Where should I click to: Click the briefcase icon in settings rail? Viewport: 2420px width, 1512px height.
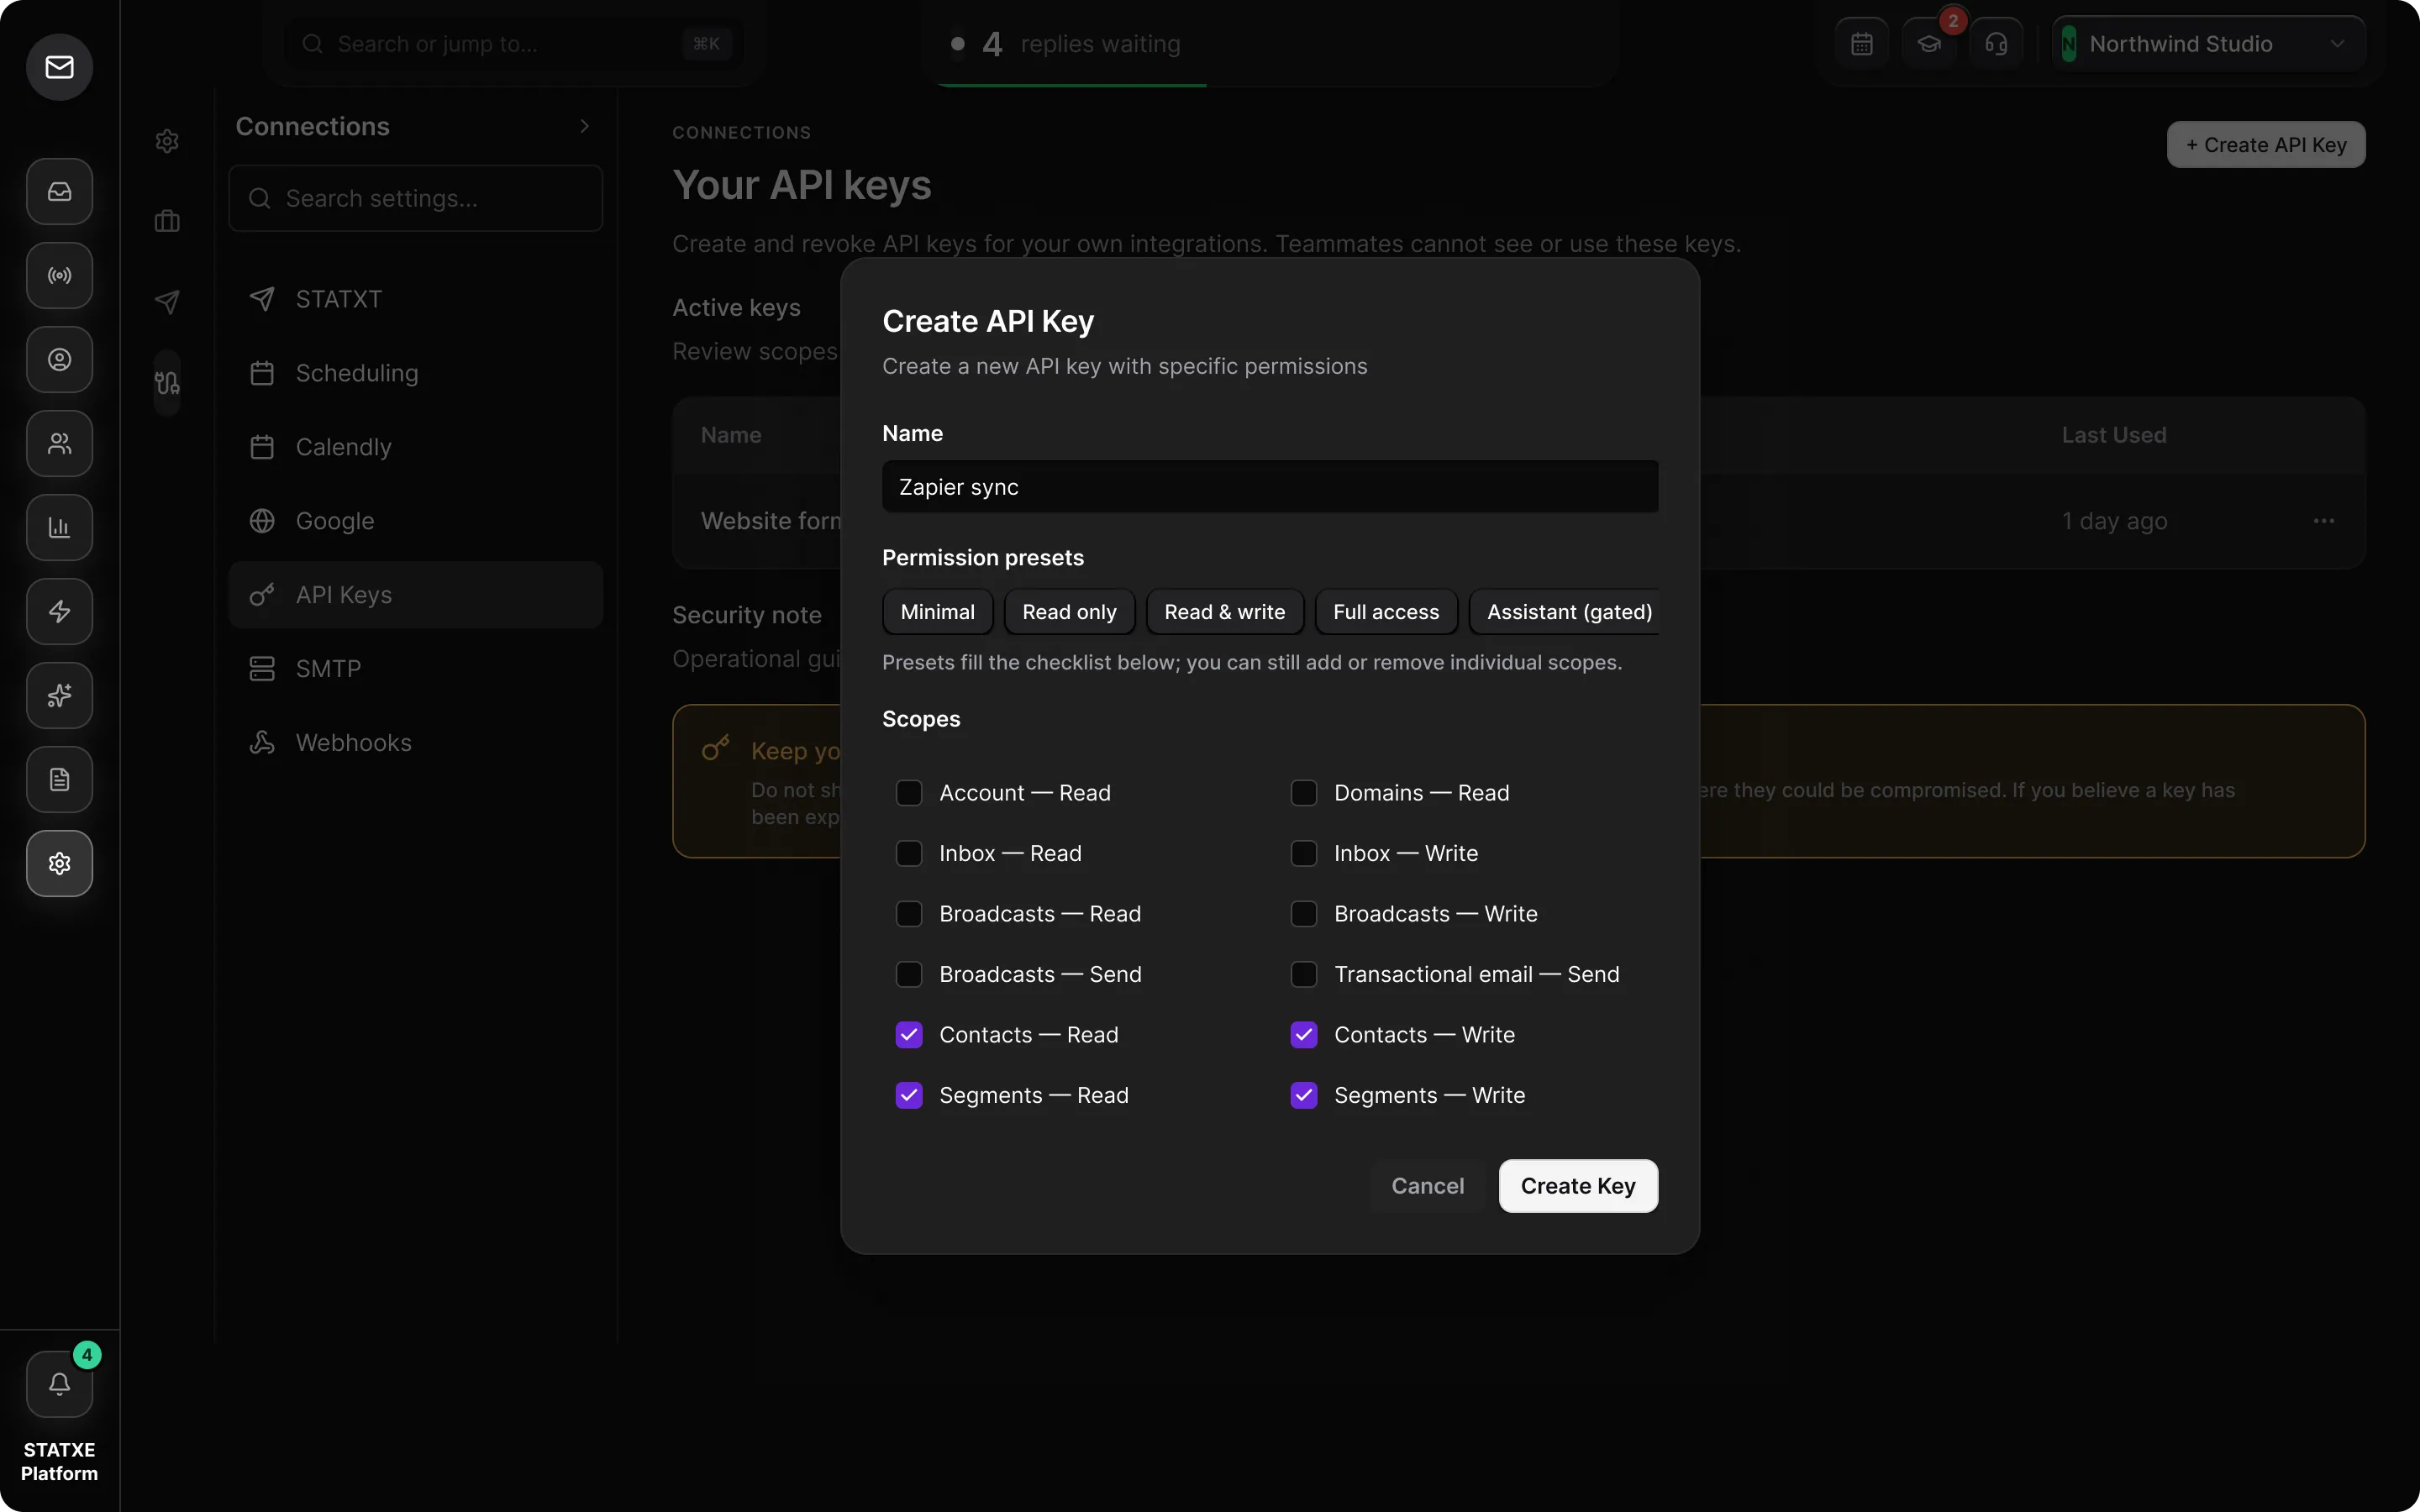[x=167, y=221]
